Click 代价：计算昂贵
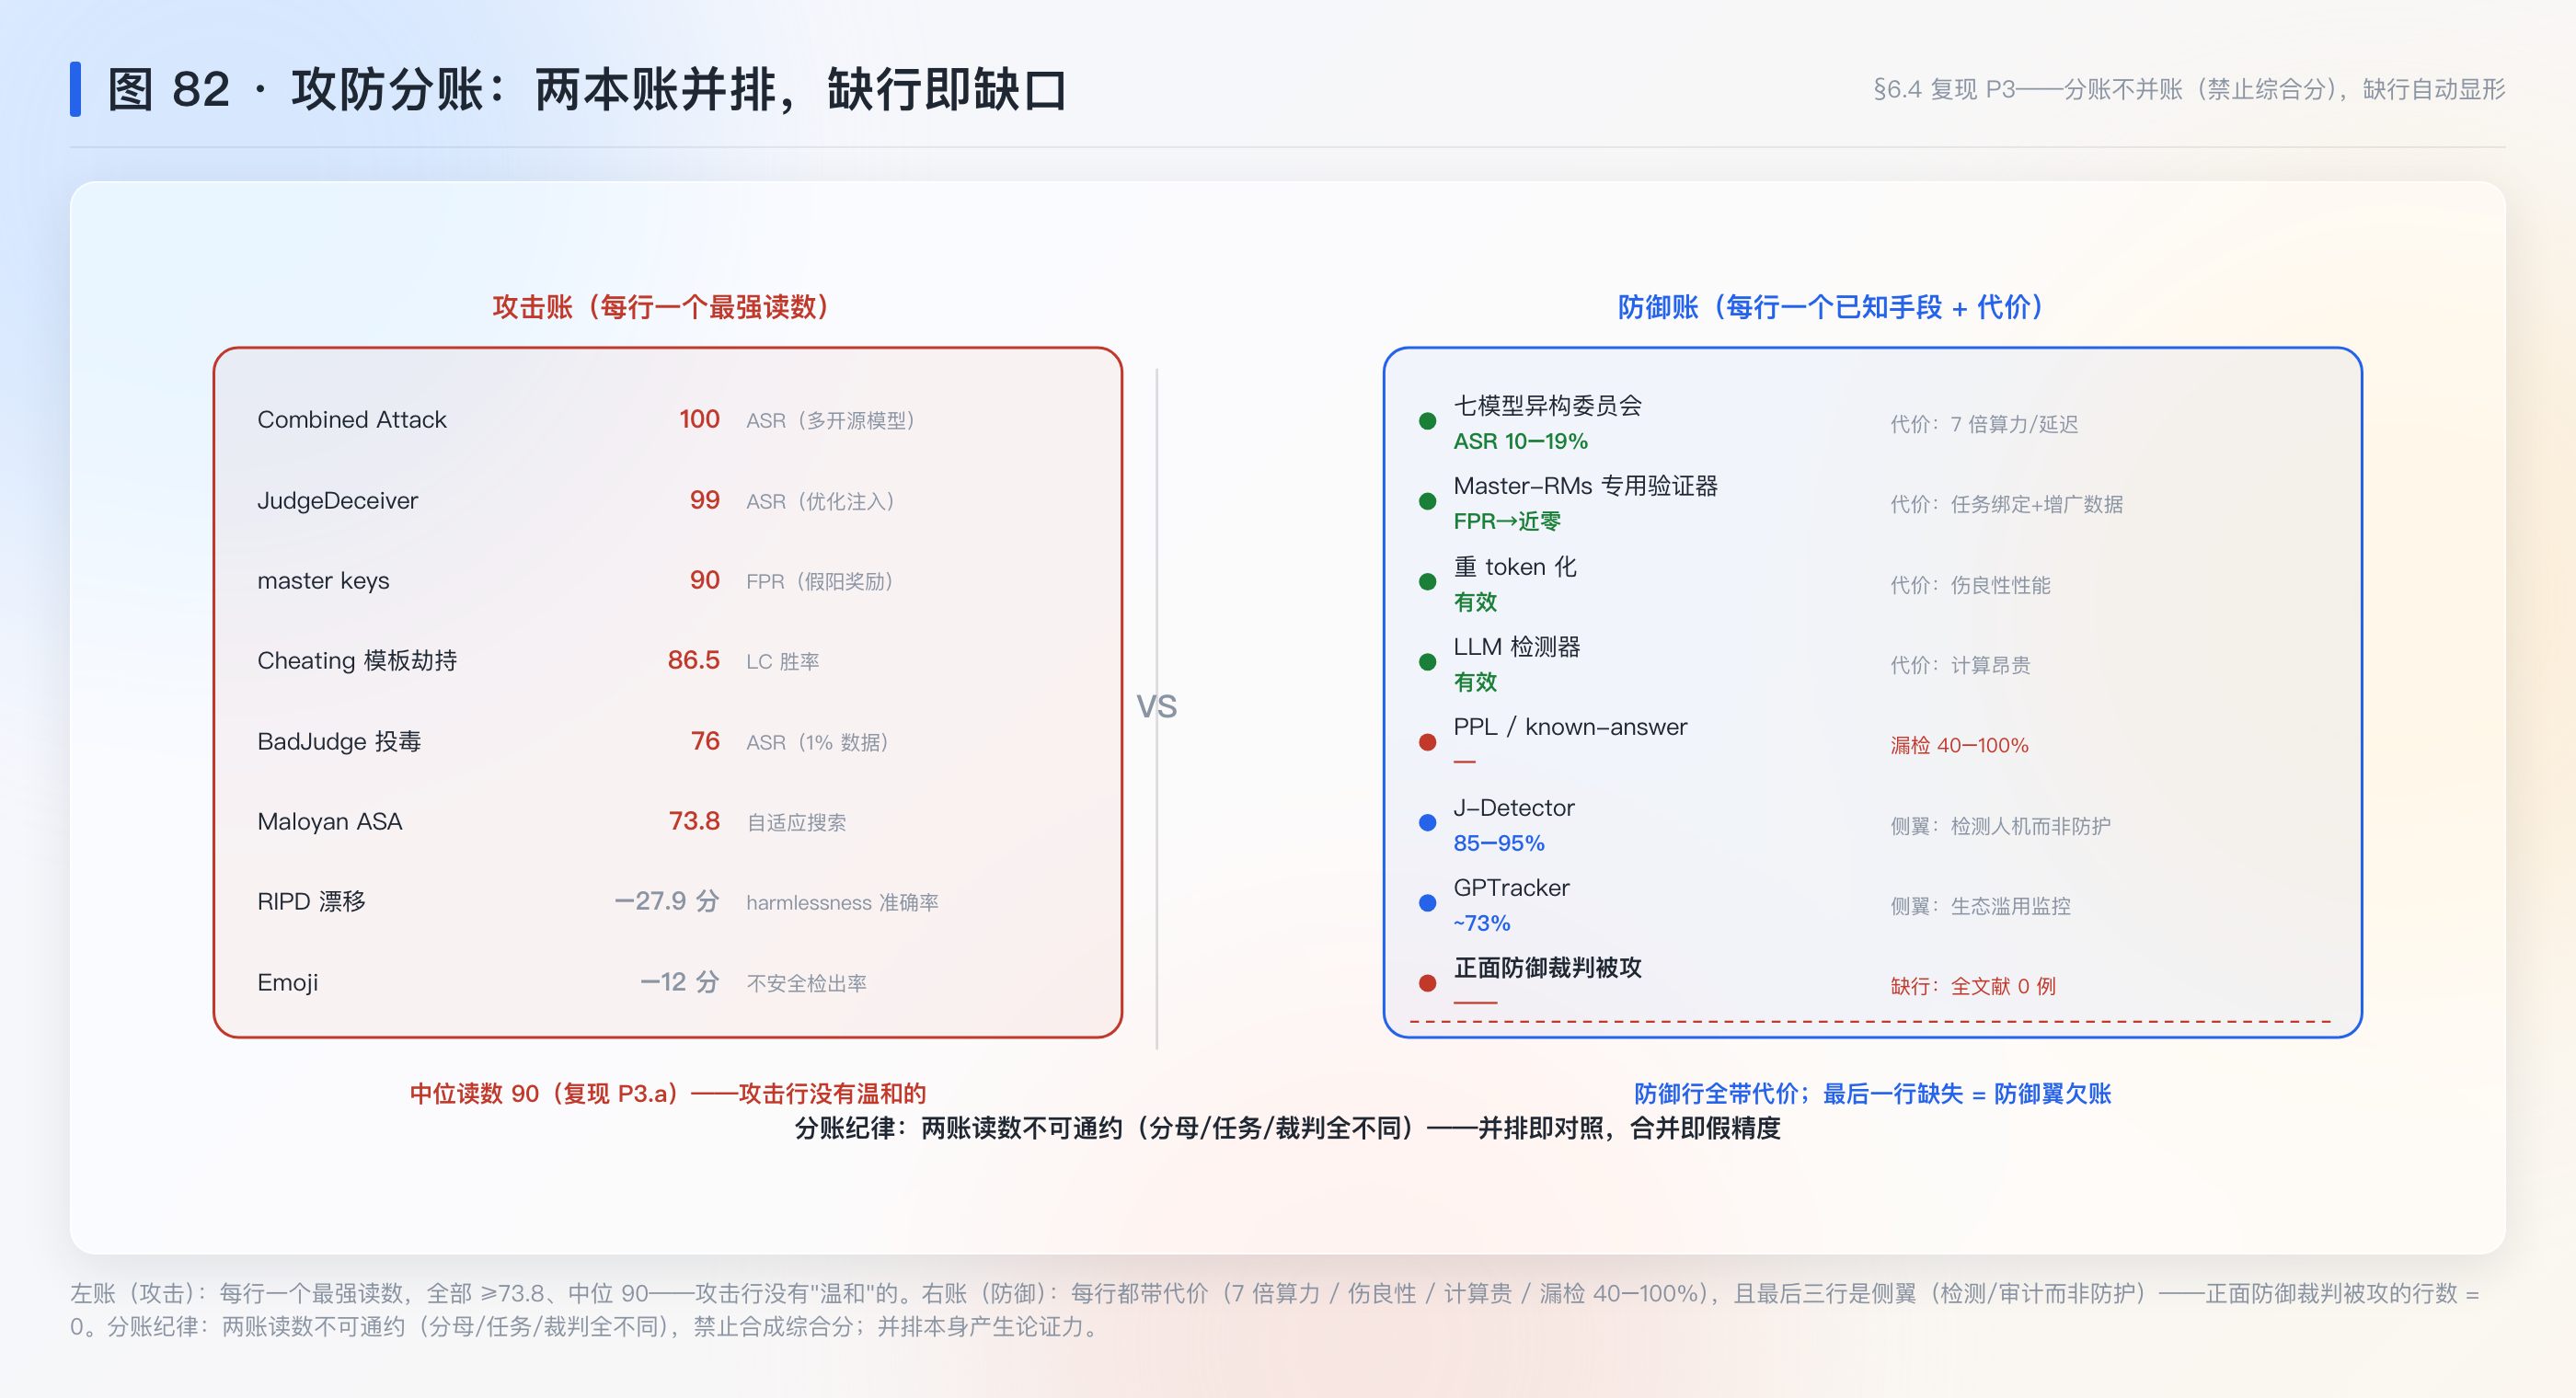 tap(1960, 665)
